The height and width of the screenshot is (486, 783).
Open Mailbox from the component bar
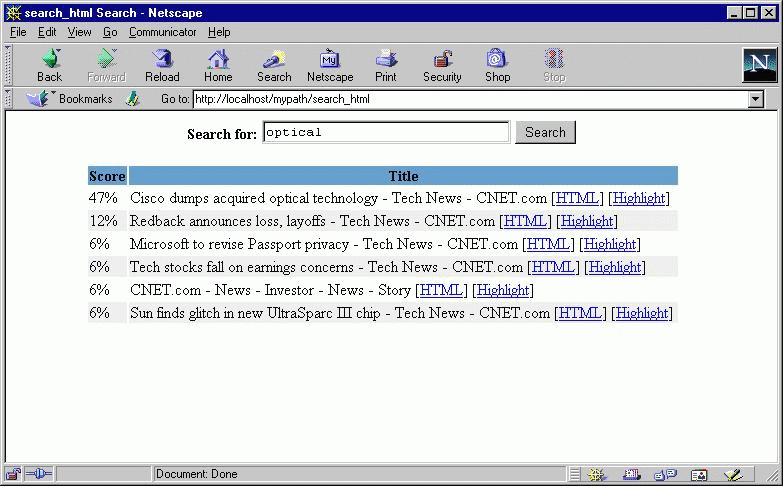631,474
